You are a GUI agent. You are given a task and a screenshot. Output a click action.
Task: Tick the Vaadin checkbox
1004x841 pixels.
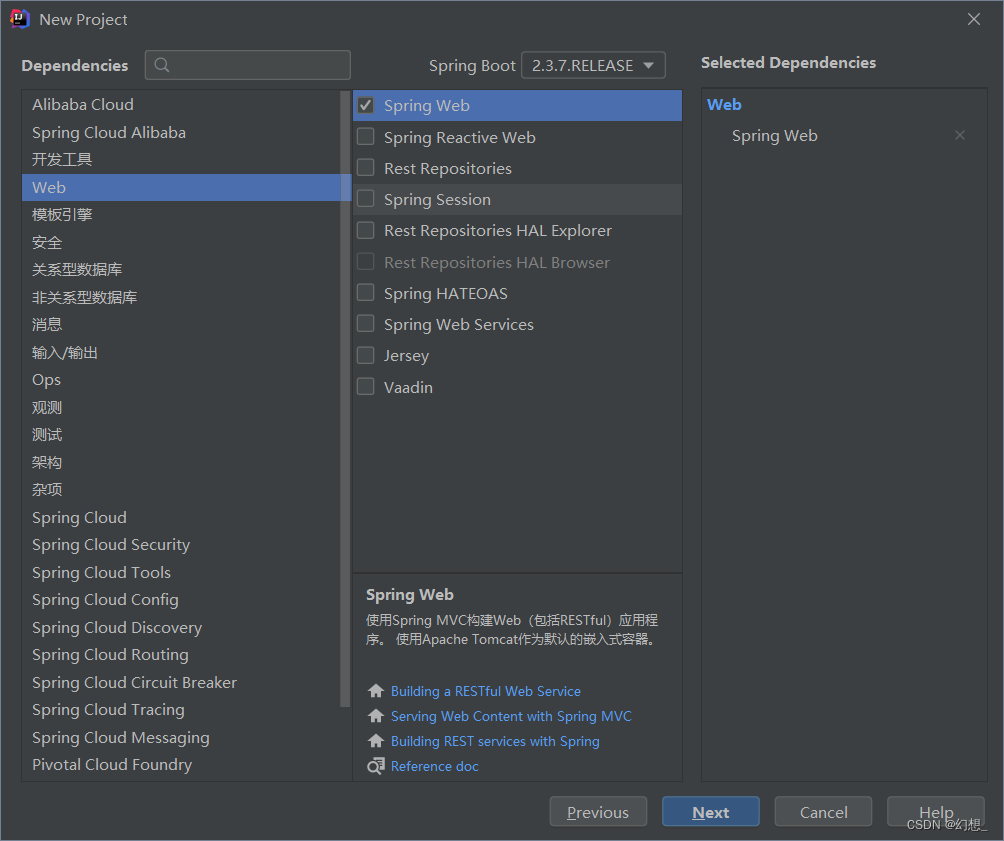[x=366, y=387]
